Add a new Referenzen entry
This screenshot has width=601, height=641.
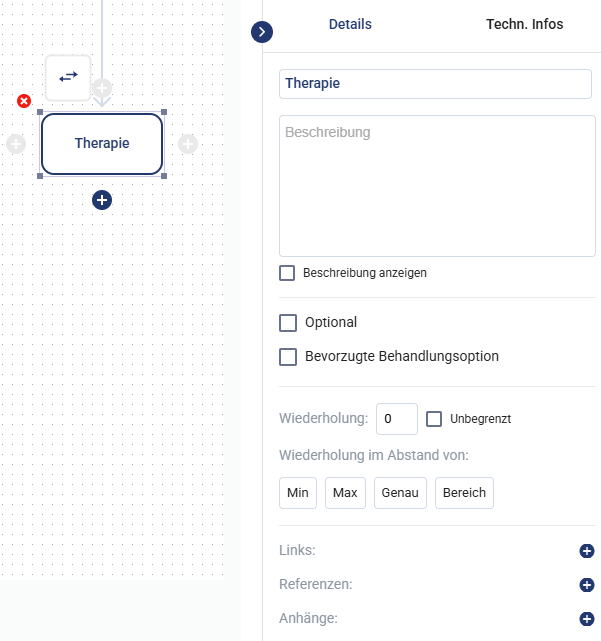point(587,585)
